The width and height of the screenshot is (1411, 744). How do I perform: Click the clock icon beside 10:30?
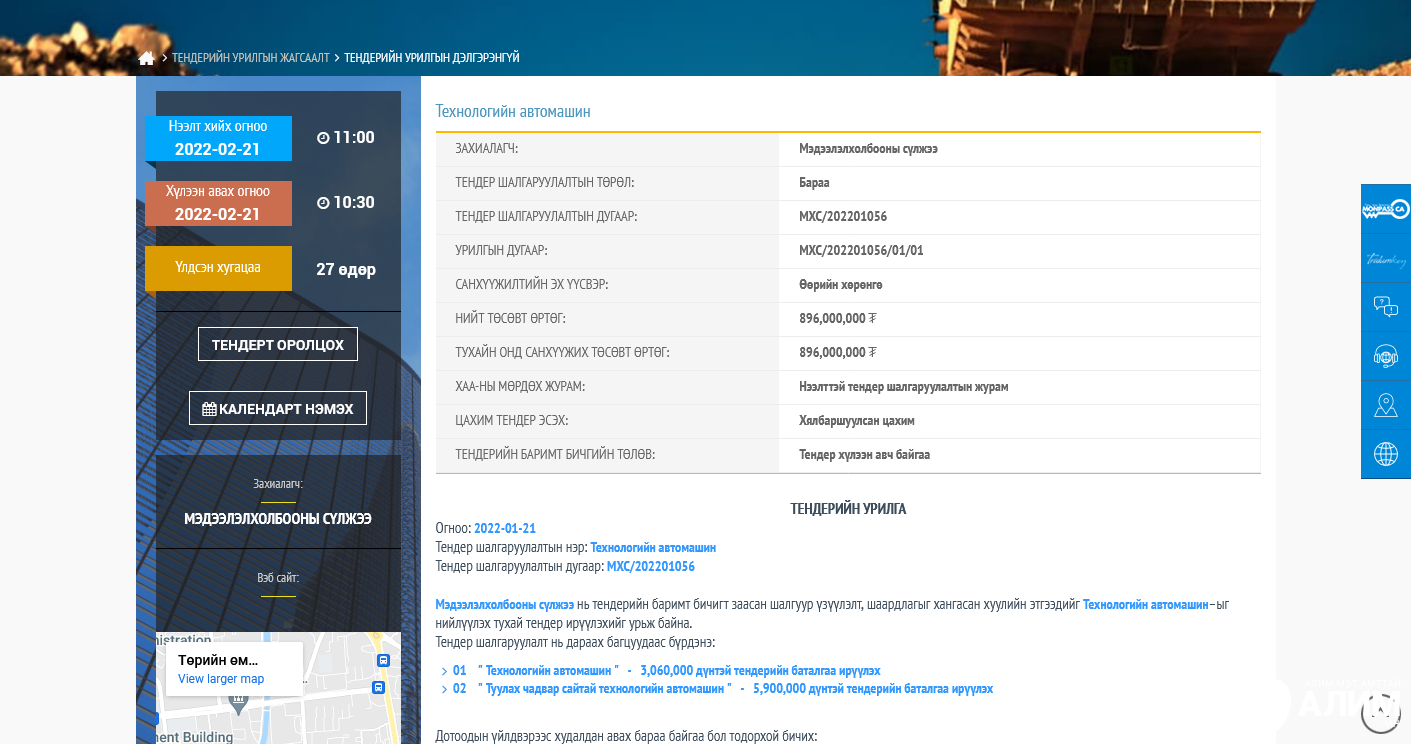[x=323, y=203]
